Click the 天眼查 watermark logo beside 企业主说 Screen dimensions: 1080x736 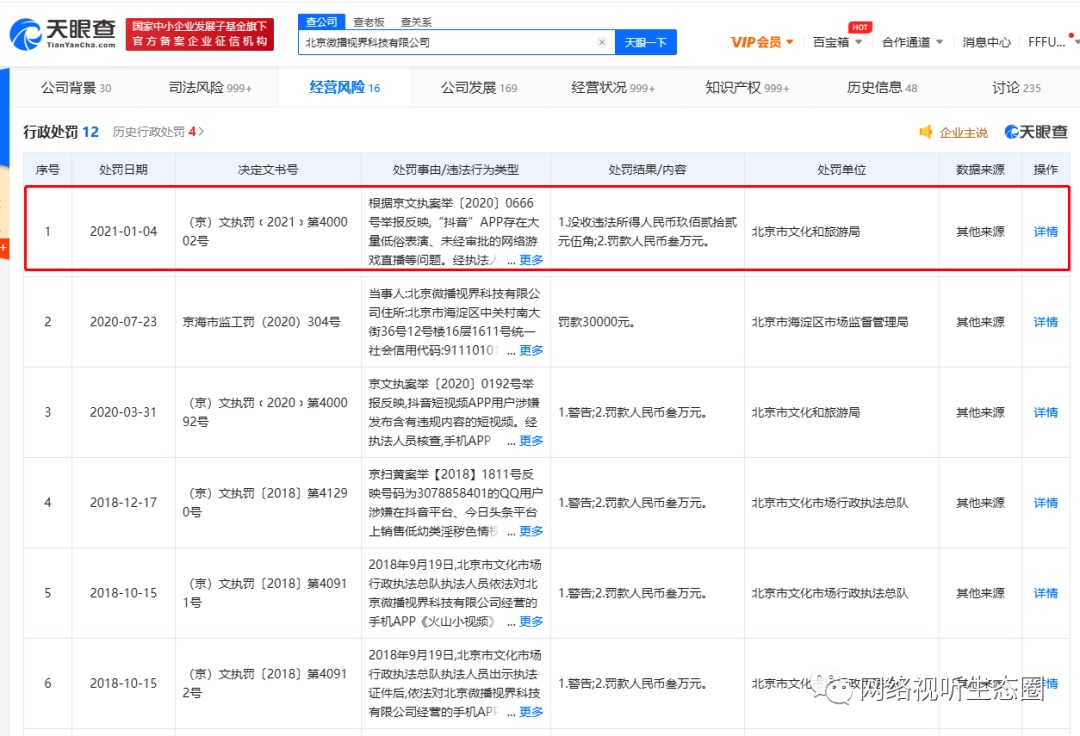click(x=1036, y=132)
